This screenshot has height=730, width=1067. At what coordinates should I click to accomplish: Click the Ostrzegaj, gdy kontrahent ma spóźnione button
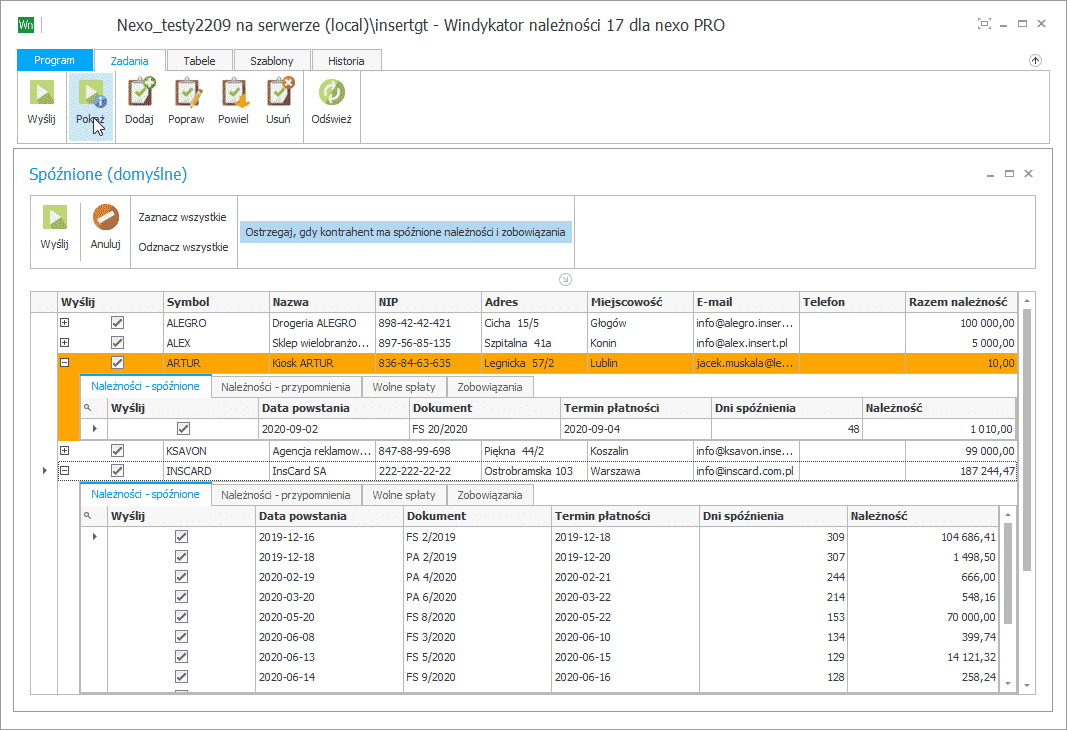click(x=406, y=232)
